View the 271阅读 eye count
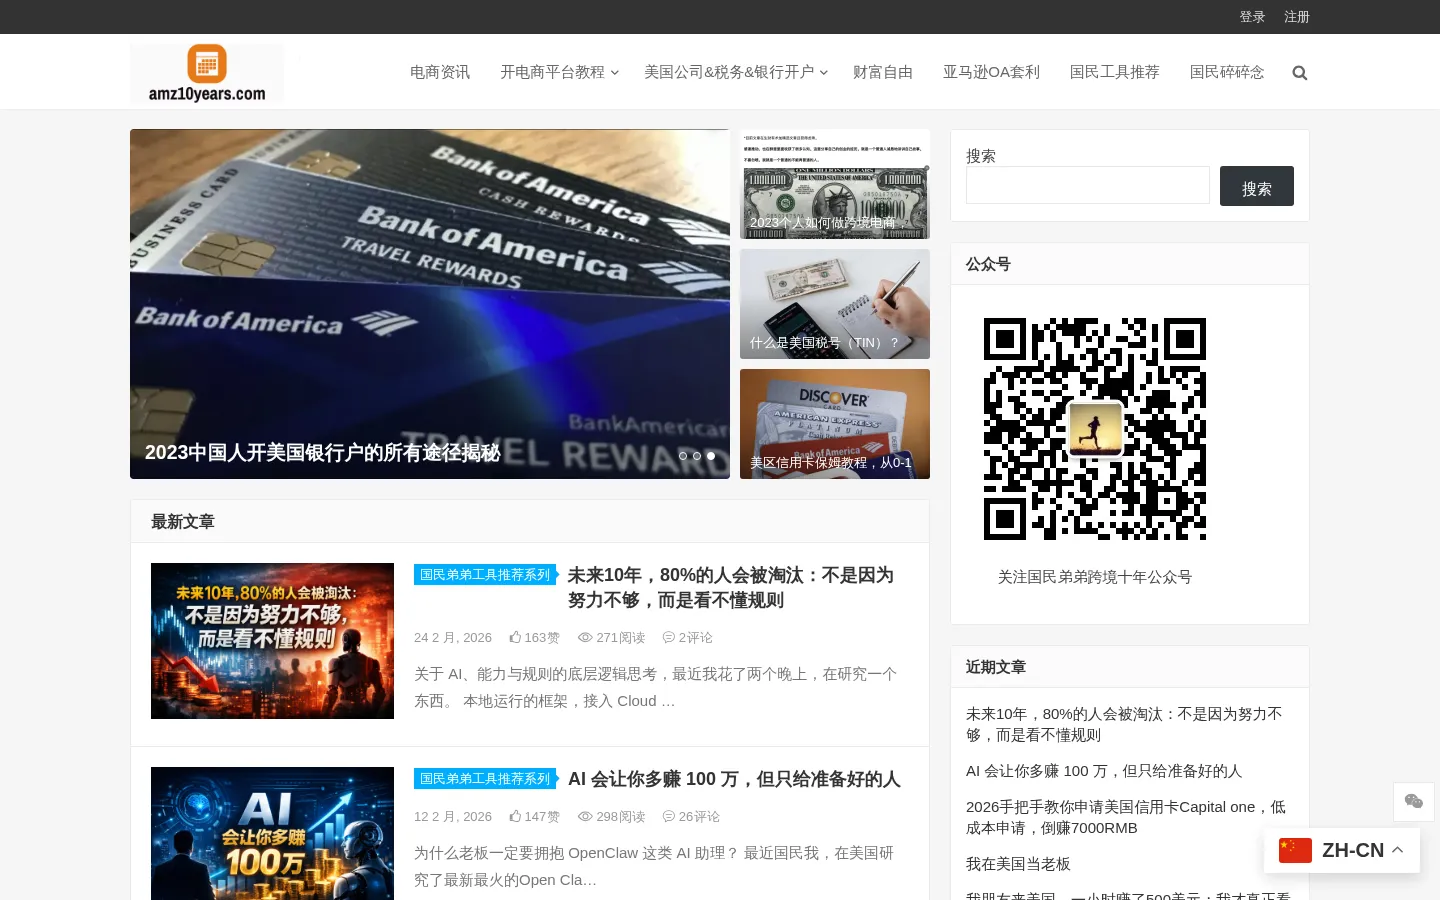 pos(611,637)
